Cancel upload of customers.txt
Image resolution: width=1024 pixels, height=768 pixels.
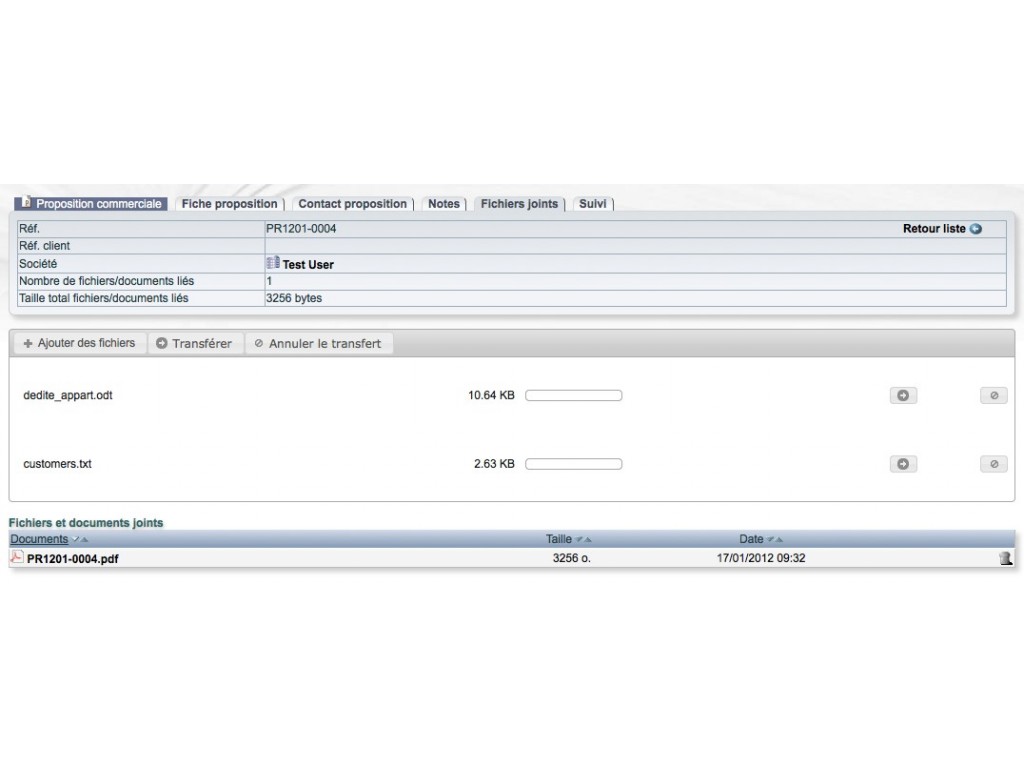(x=993, y=464)
